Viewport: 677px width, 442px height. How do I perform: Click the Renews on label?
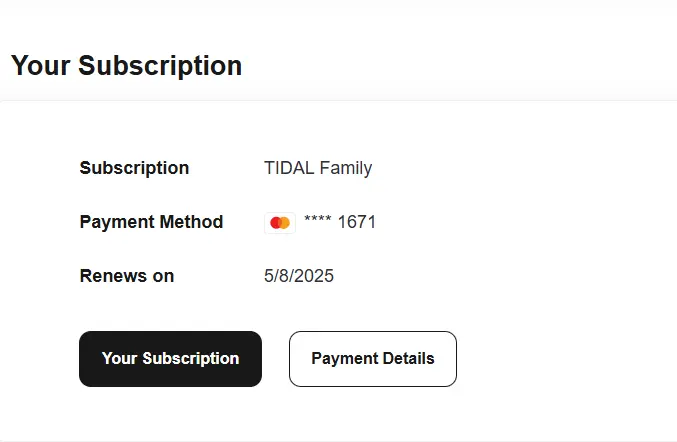[127, 276]
